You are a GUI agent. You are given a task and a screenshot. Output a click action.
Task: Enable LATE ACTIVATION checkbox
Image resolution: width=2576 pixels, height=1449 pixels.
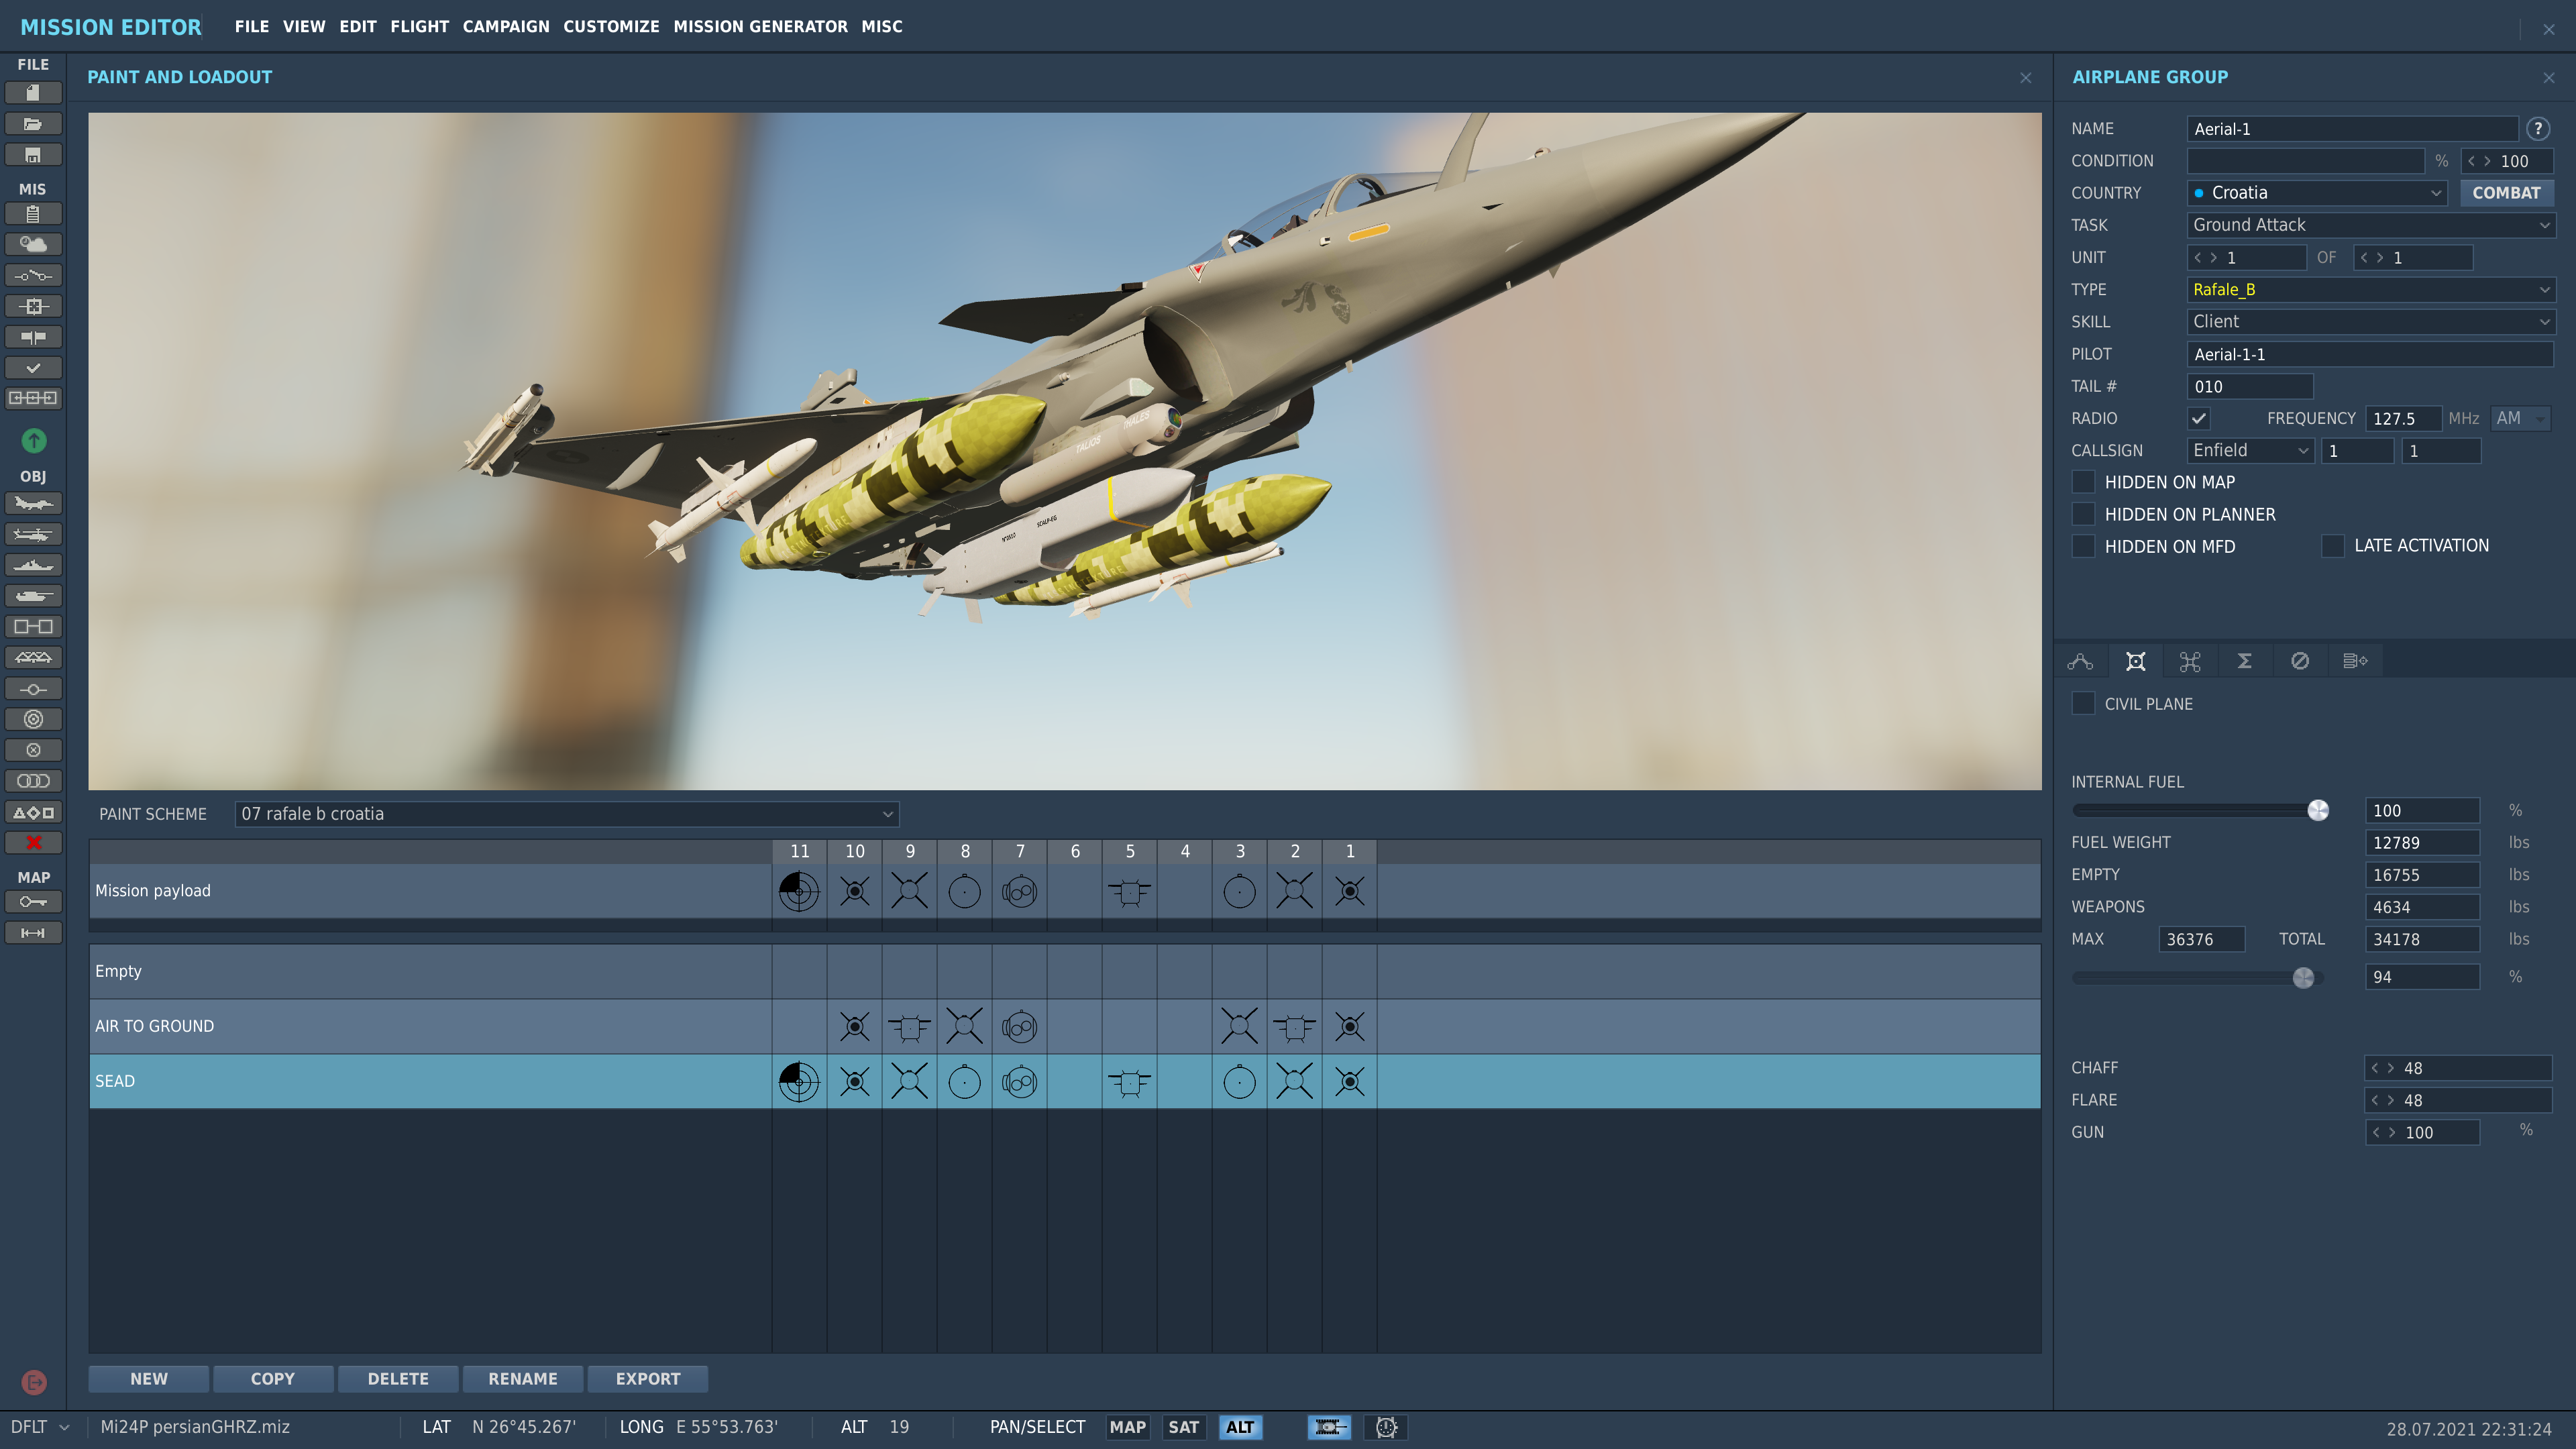[2332, 546]
